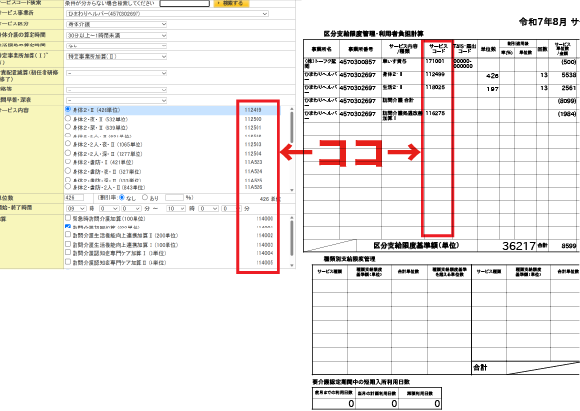The width and height of the screenshot is (580, 411).
Task: Focus the service code search input field
Action: click(x=185, y=3)
